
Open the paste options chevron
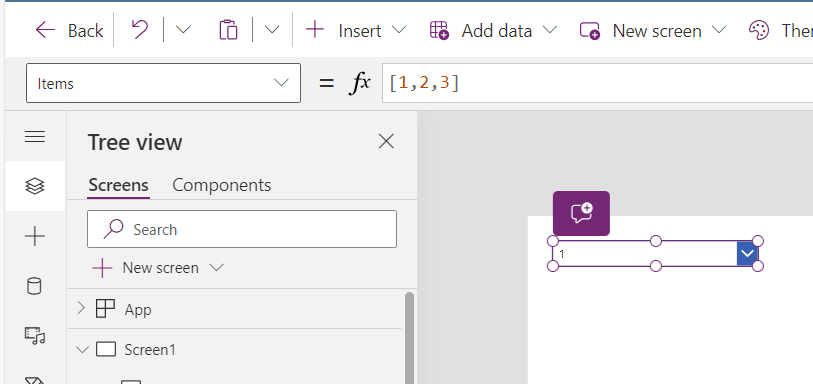click(272, 30)
